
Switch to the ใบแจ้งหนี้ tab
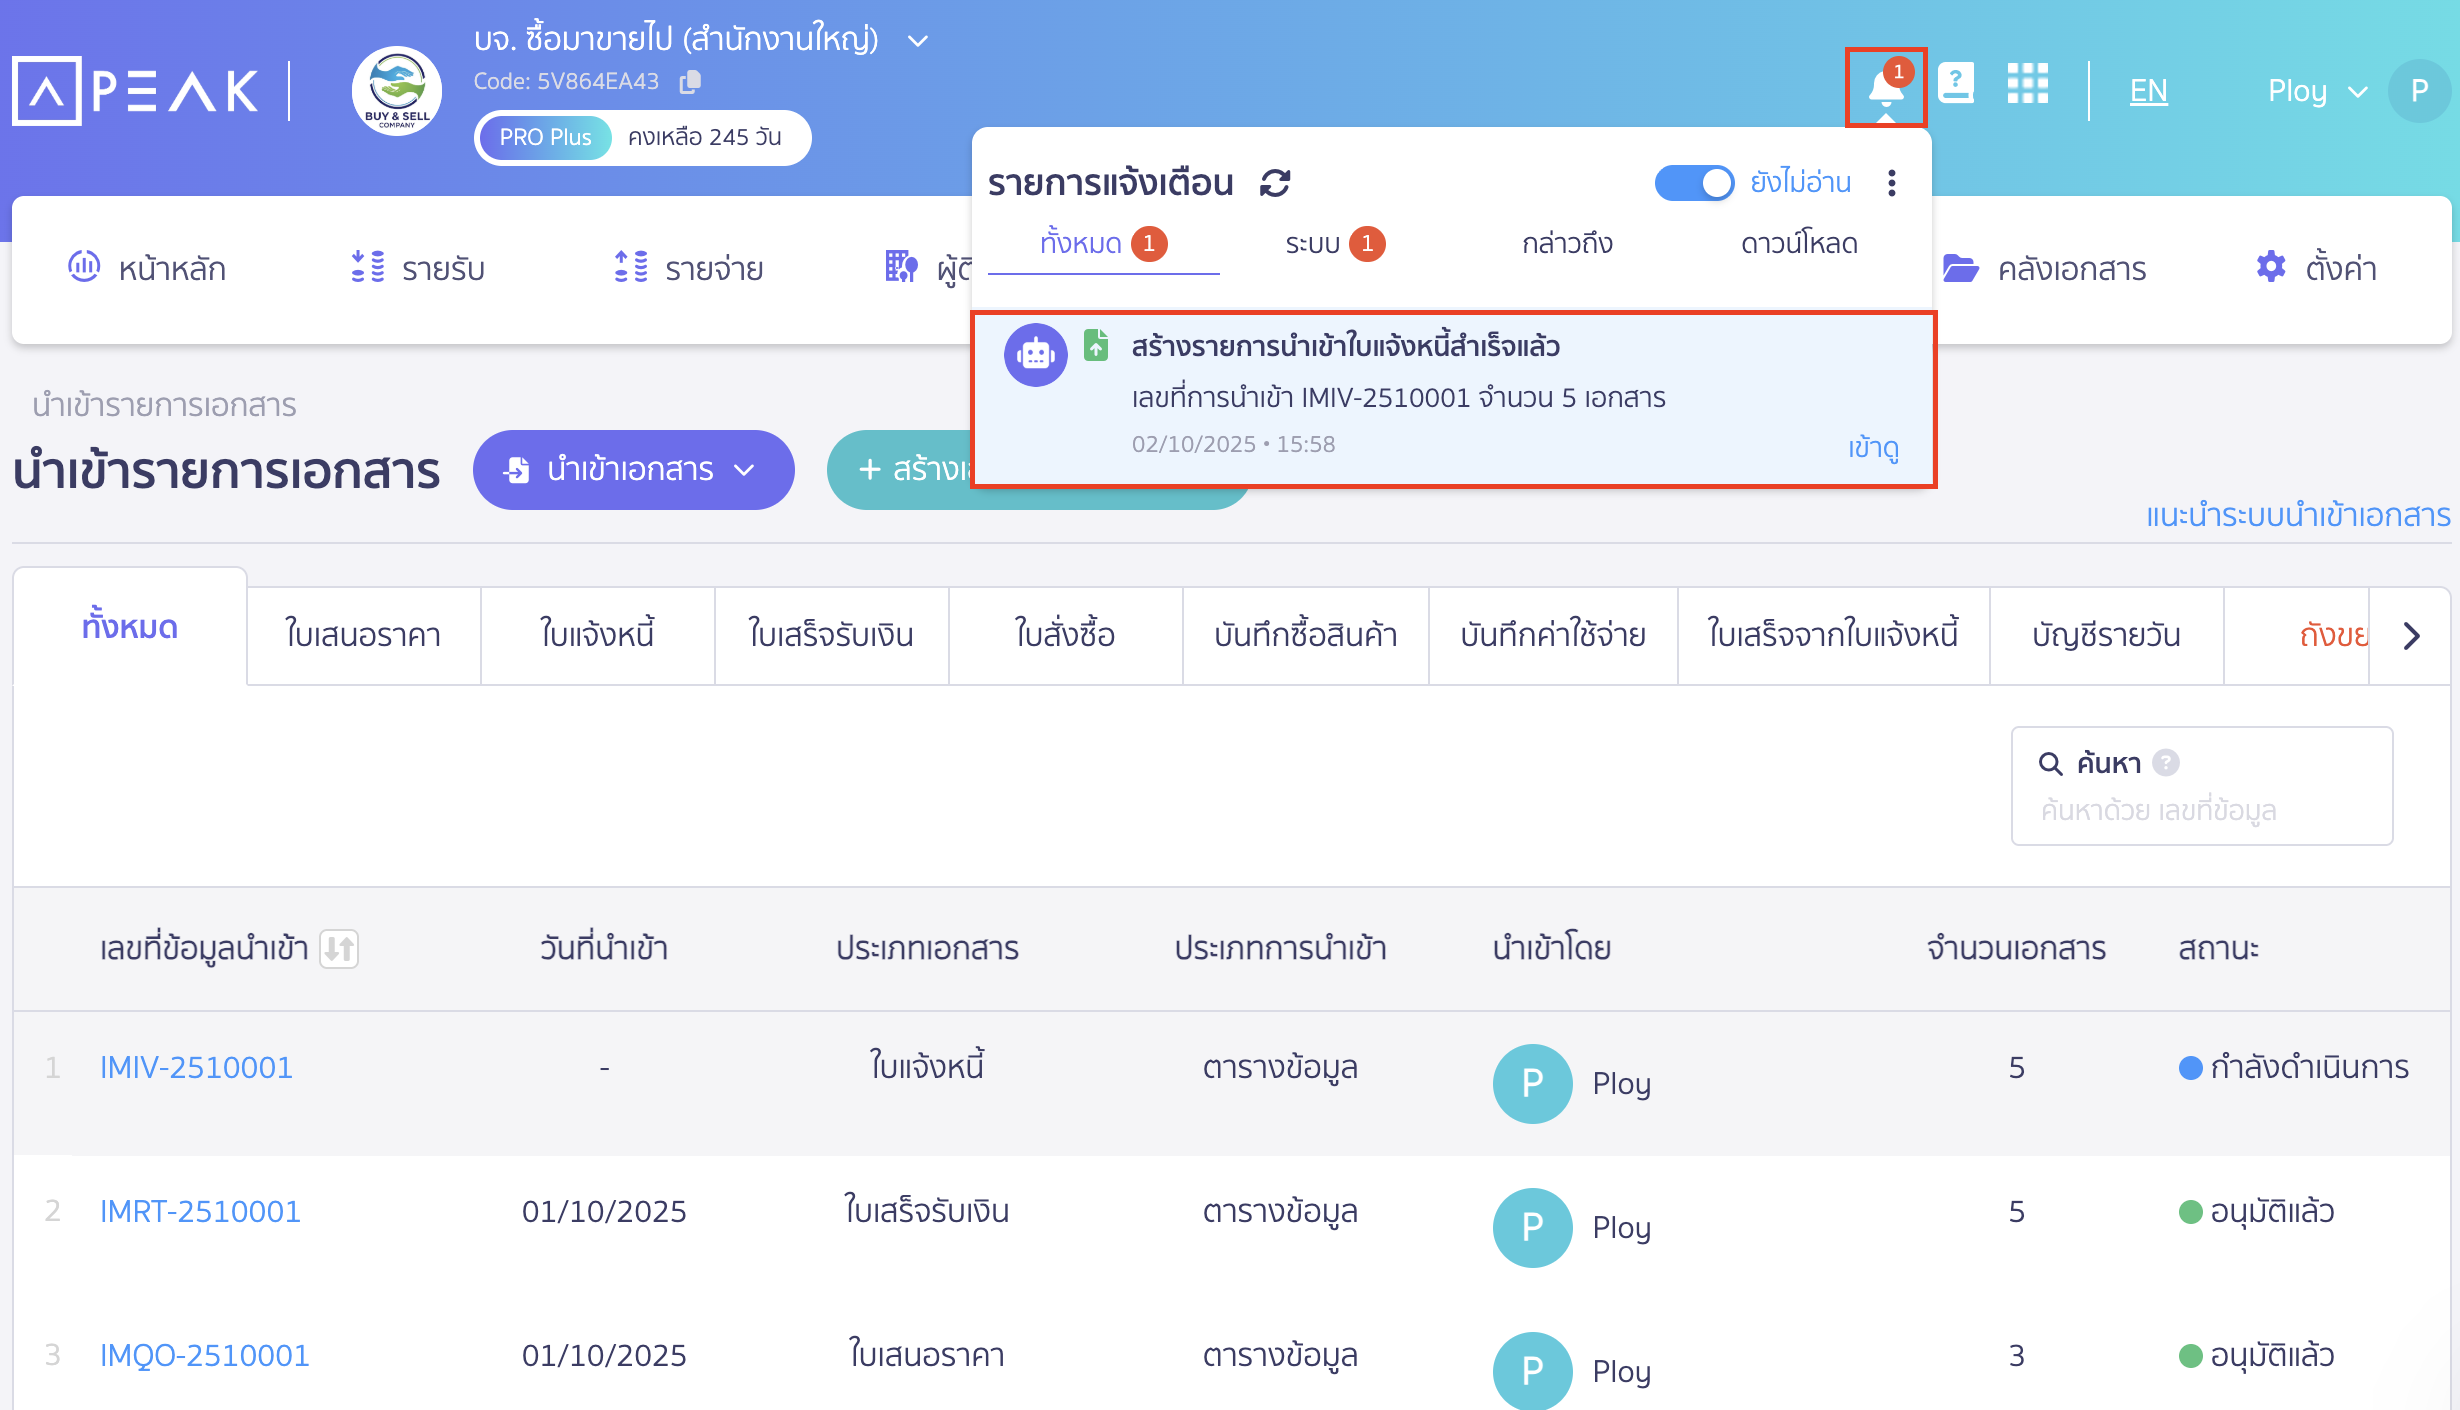point(596,636)
